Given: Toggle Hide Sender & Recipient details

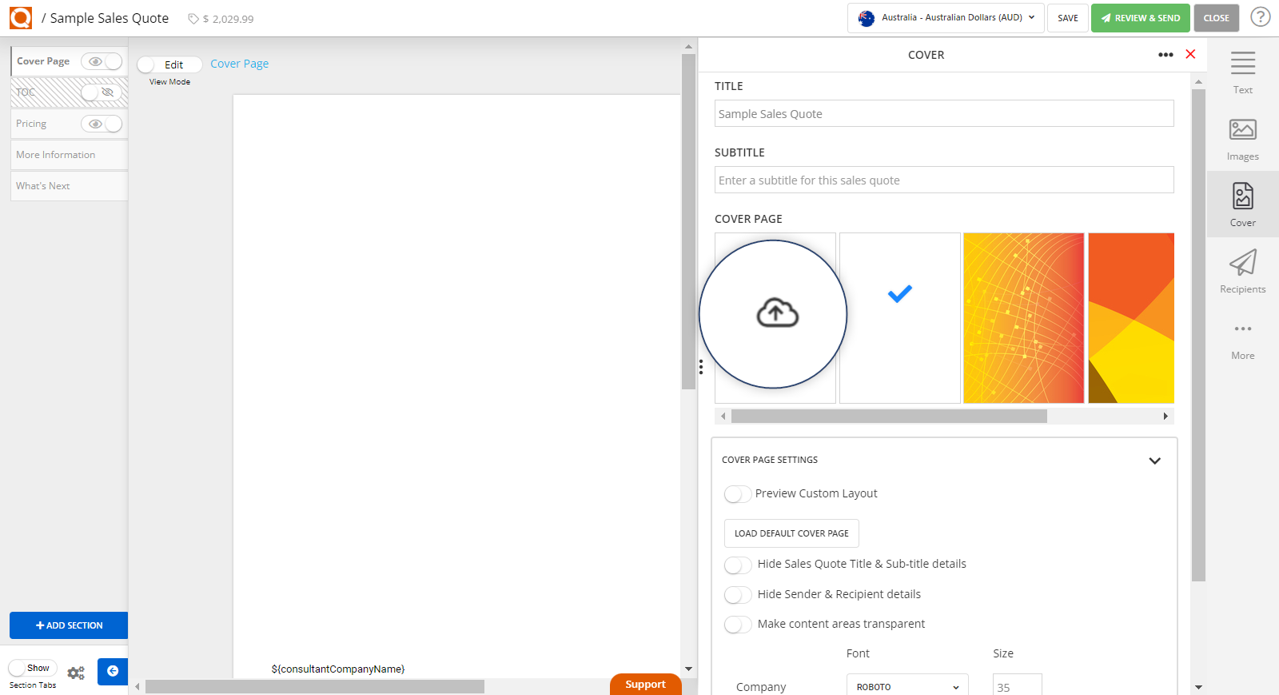Looking at the screenshot, I should click(x=737, y=594).
